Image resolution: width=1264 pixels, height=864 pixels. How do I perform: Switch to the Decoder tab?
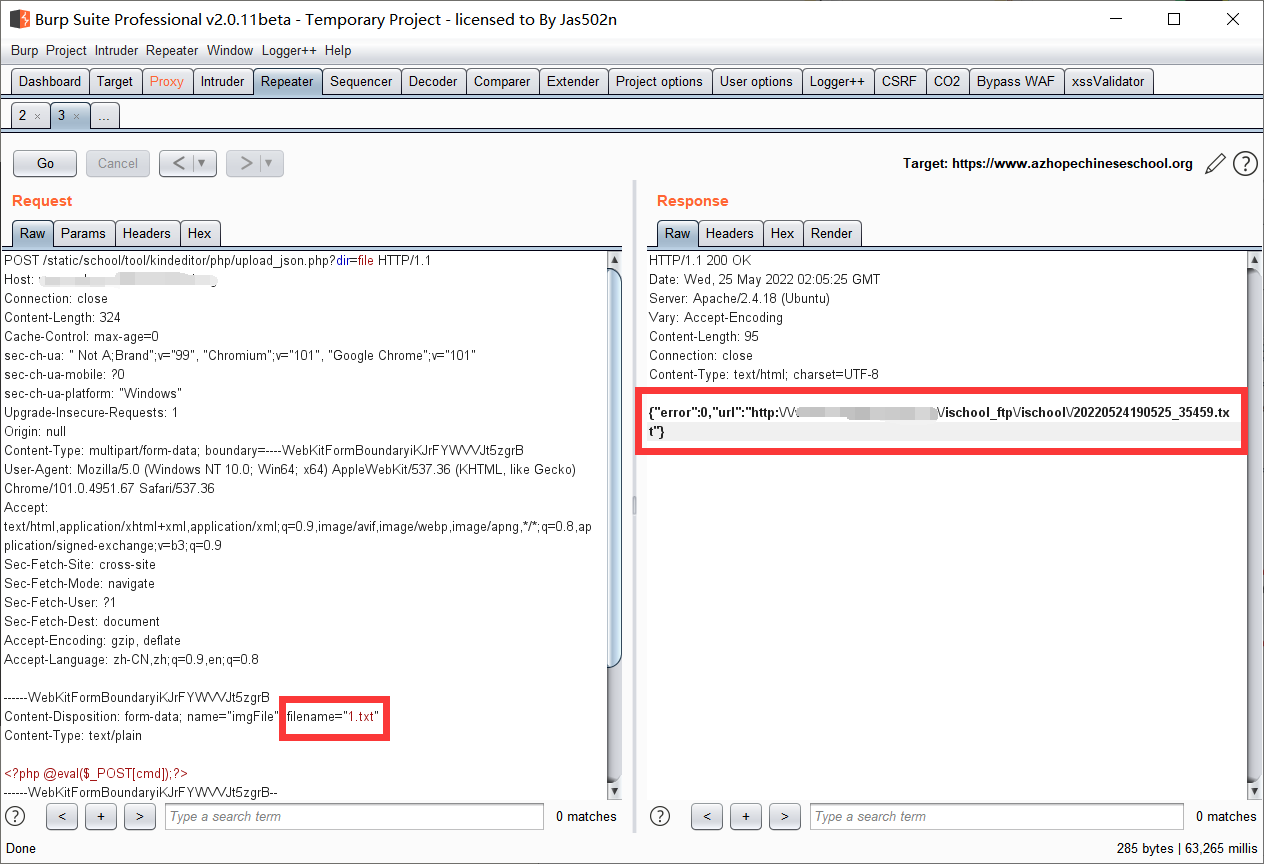(x=433, y=82)
